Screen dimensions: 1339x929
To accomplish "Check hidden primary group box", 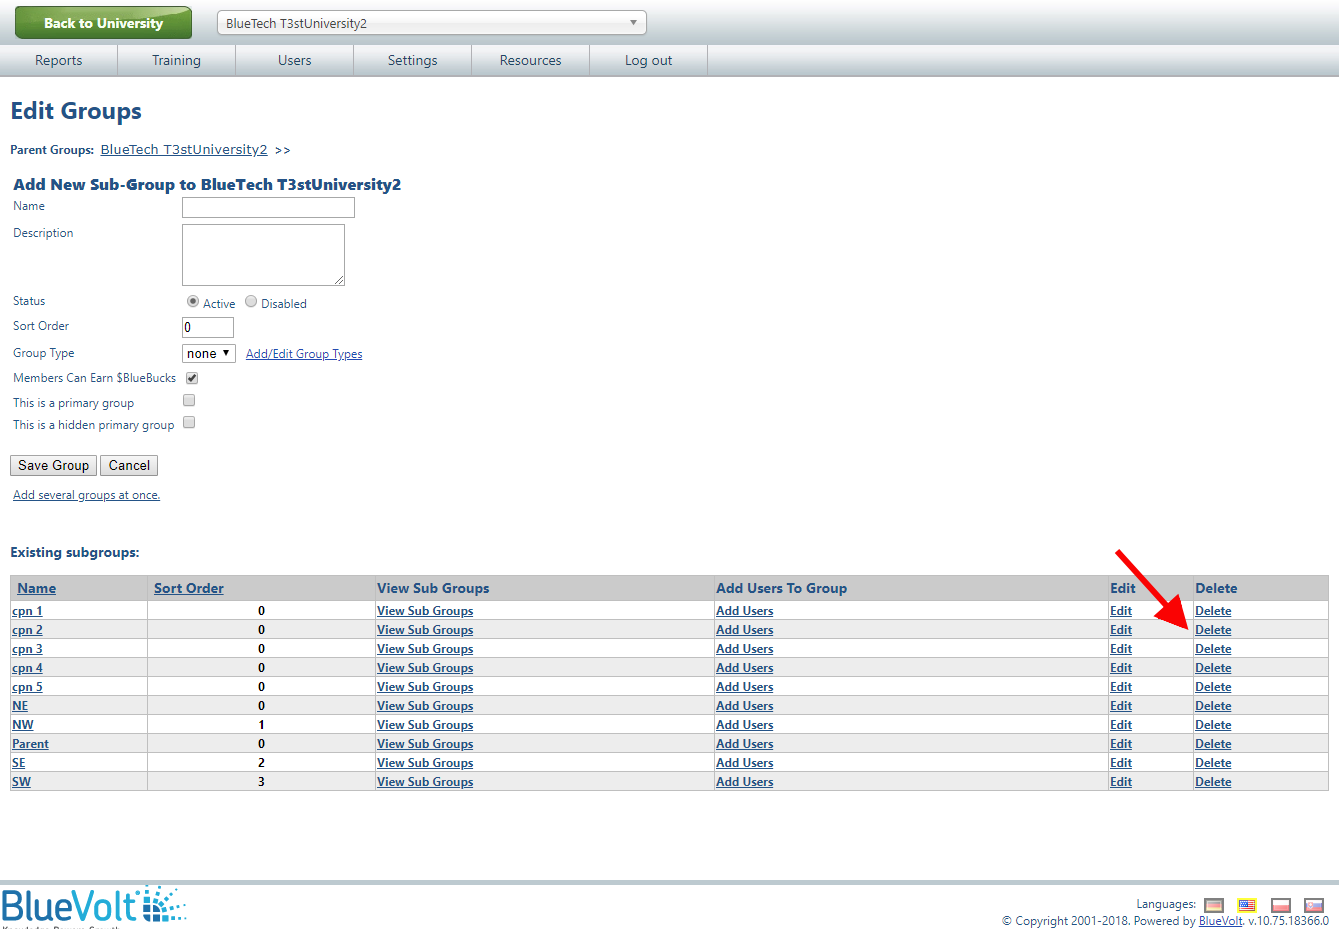I will point(189,422).
